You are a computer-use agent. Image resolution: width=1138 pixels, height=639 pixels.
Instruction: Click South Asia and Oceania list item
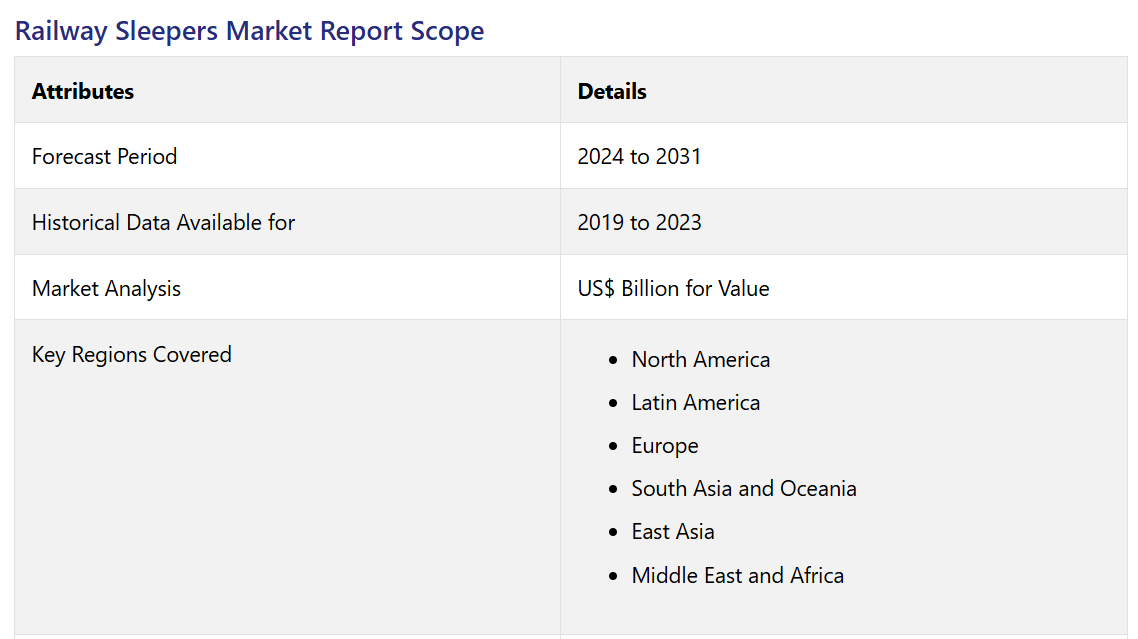tap(743, 488)
